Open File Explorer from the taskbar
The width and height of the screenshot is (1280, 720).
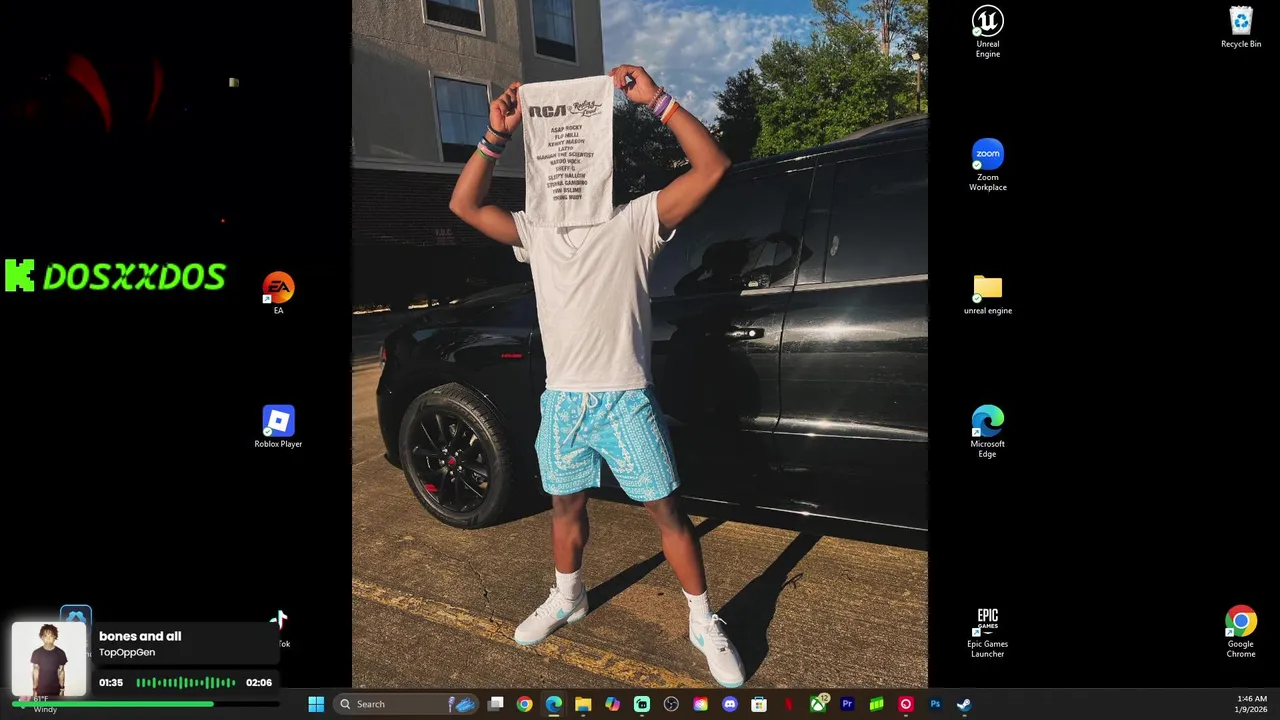pyautogui.click(x=583, y=704)
